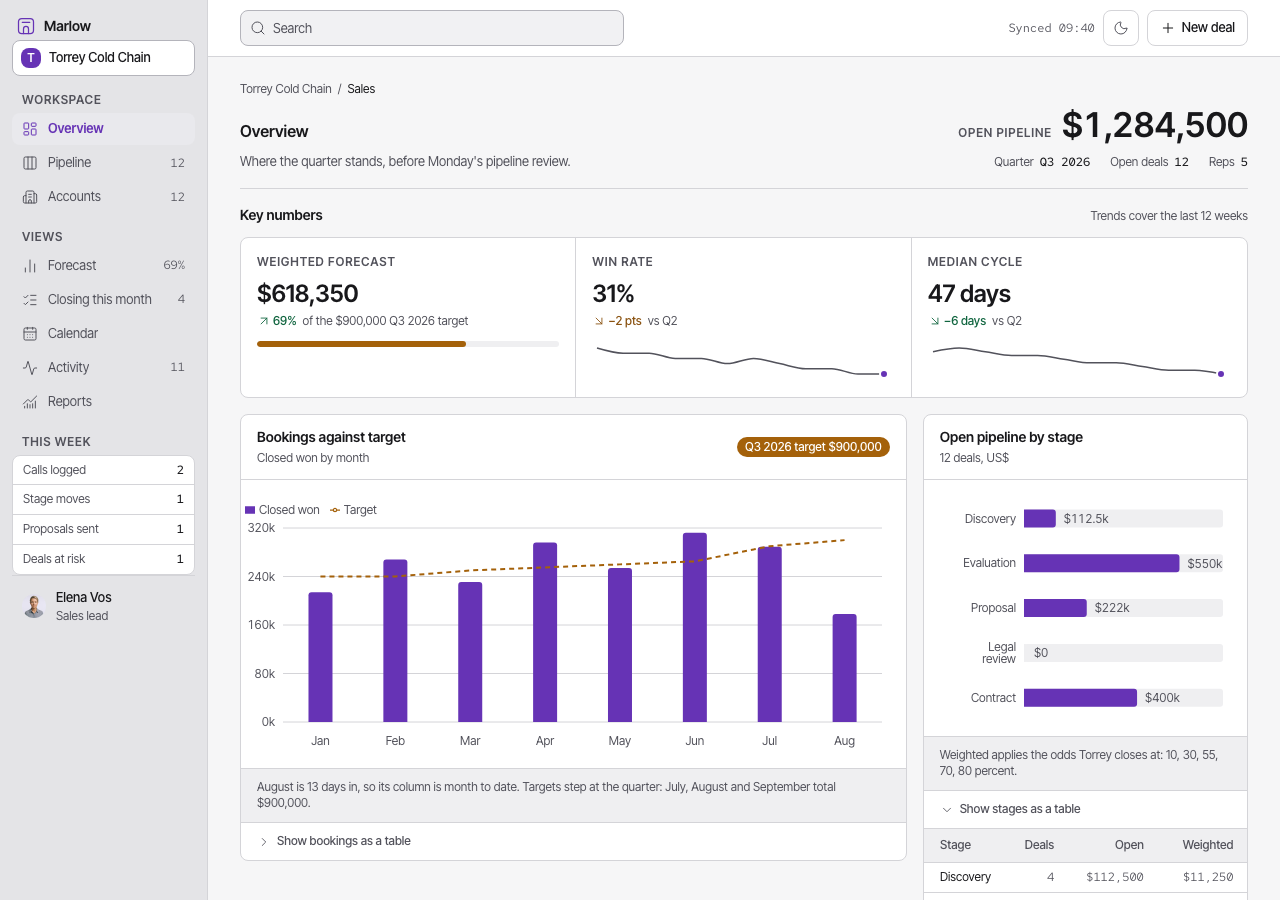The width and height of the screenshot is (1280, 900).
Task: Click the Contract stage bar
Action: tap(1080, 698)
